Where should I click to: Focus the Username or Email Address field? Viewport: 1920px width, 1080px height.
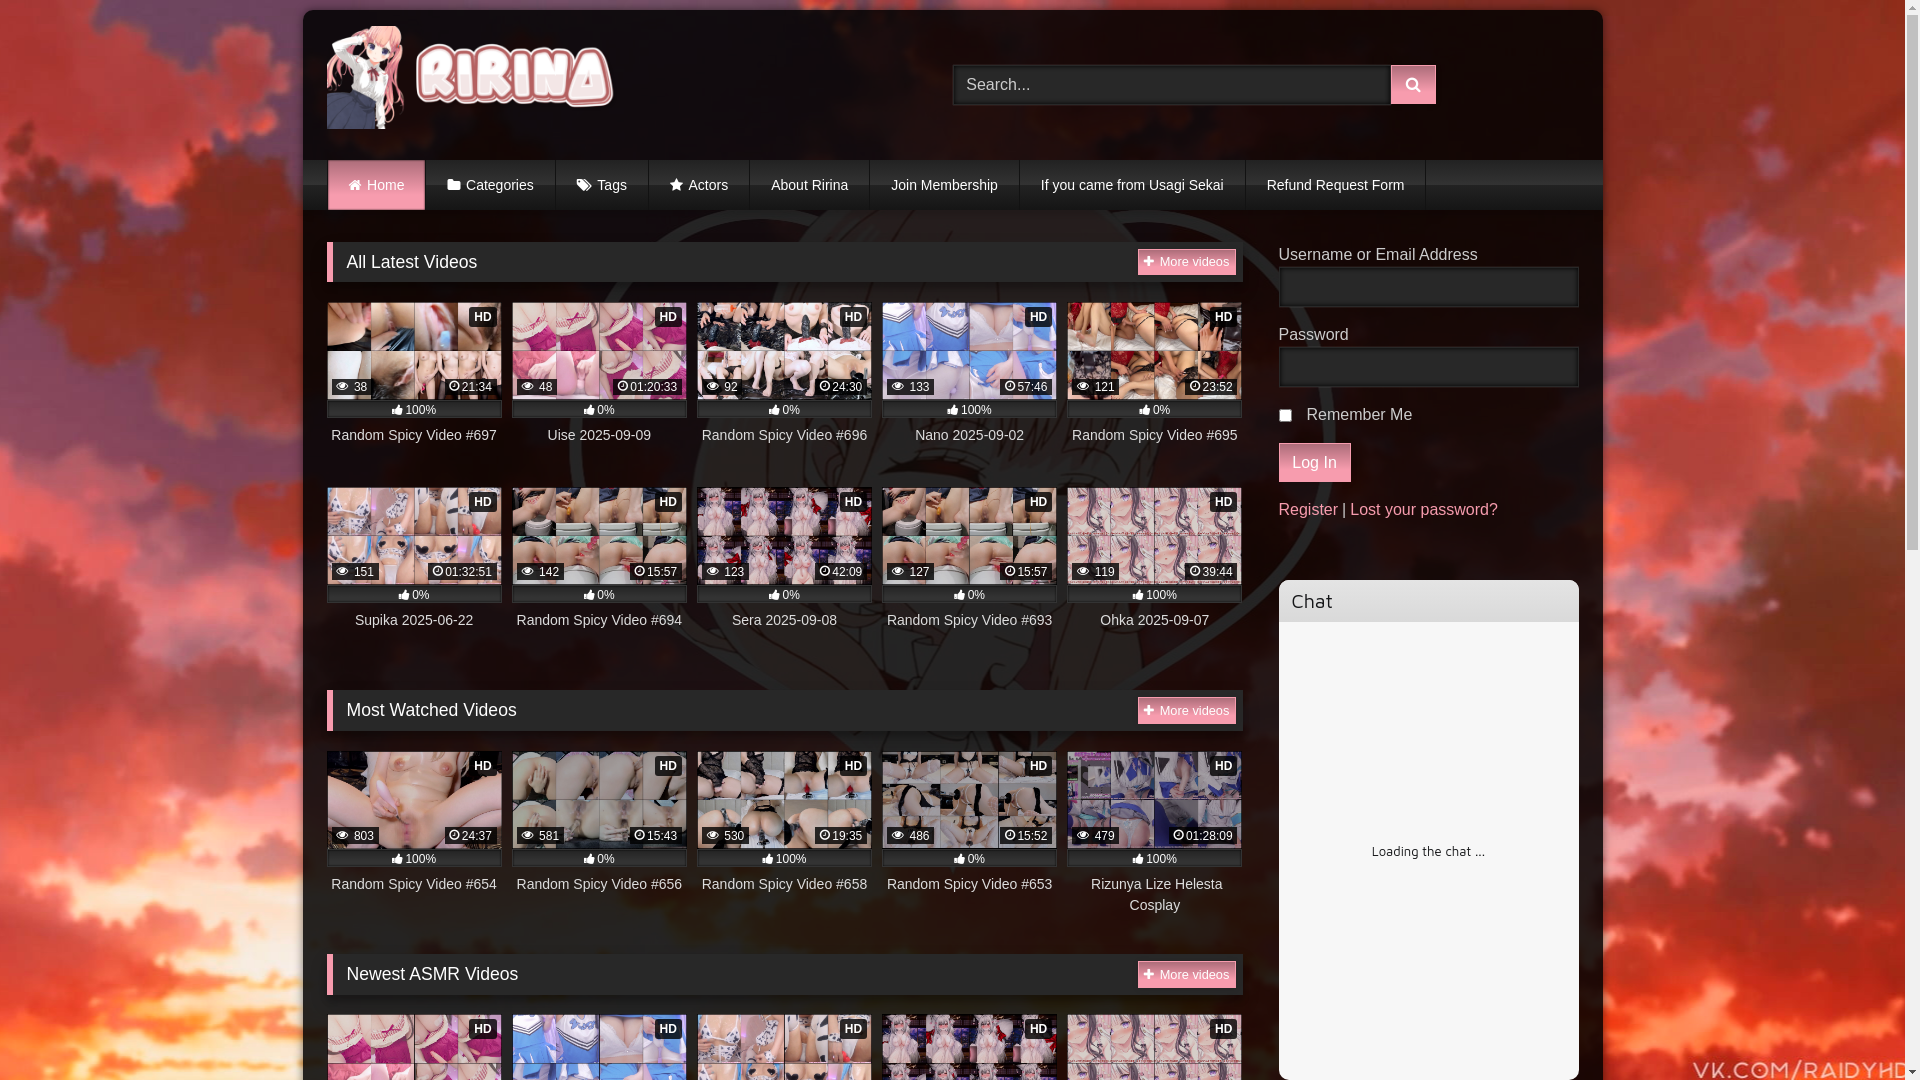pos(1428,287)
